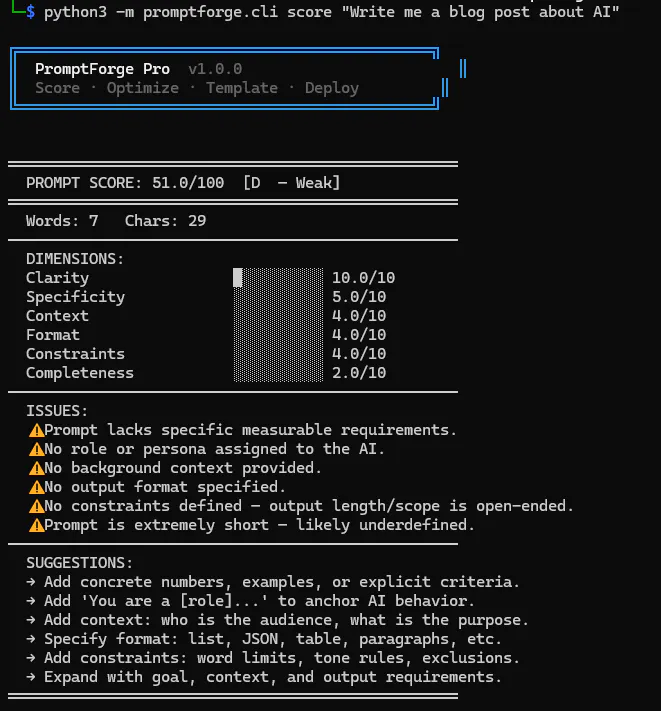Viewport: 661px width, 711px height.
Task: Click the 'DIMENSIONS:' heading
Action: coord(75,259)
